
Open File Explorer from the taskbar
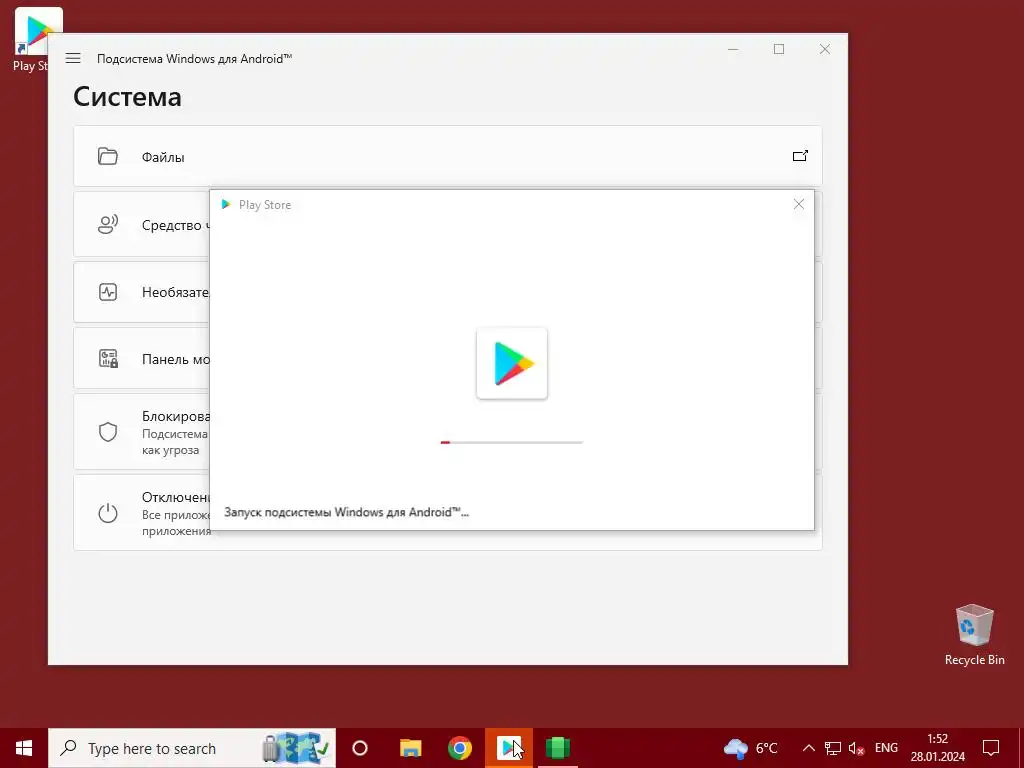click(x=411, y=748)
